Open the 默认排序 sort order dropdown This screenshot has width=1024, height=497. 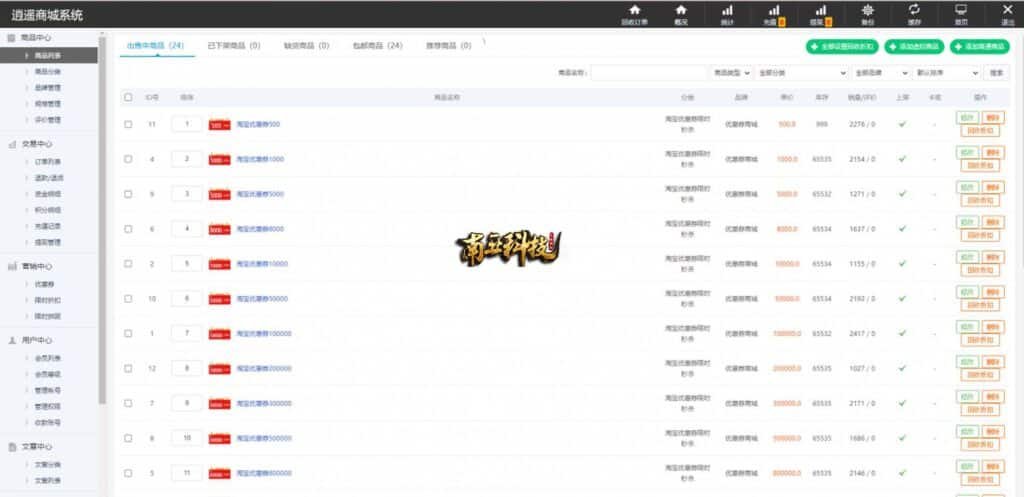(947, 73)
